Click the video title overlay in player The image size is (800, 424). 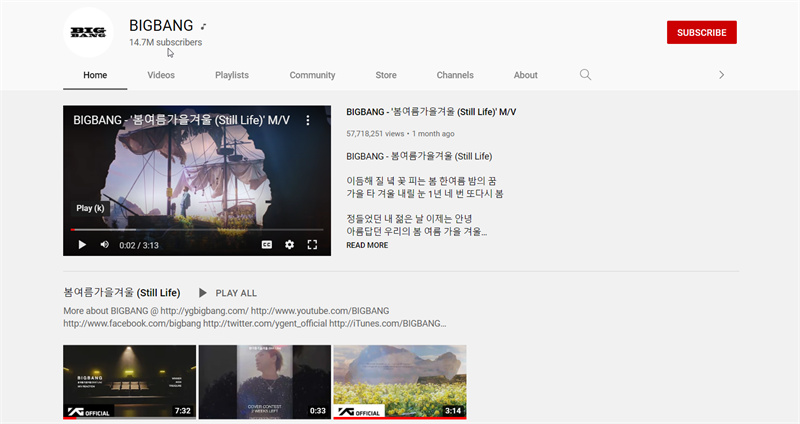[181, 120]
